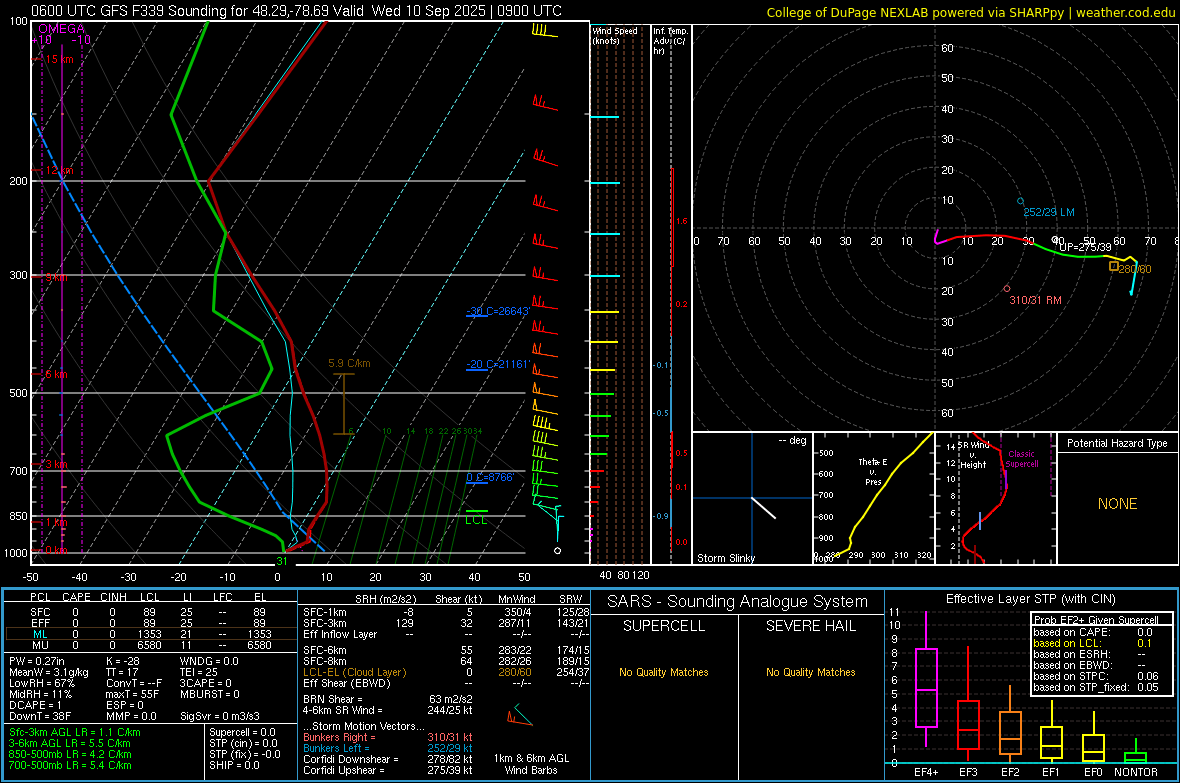Click the 'Effective Layer STP (with CIN)' title

(1030, 599)
